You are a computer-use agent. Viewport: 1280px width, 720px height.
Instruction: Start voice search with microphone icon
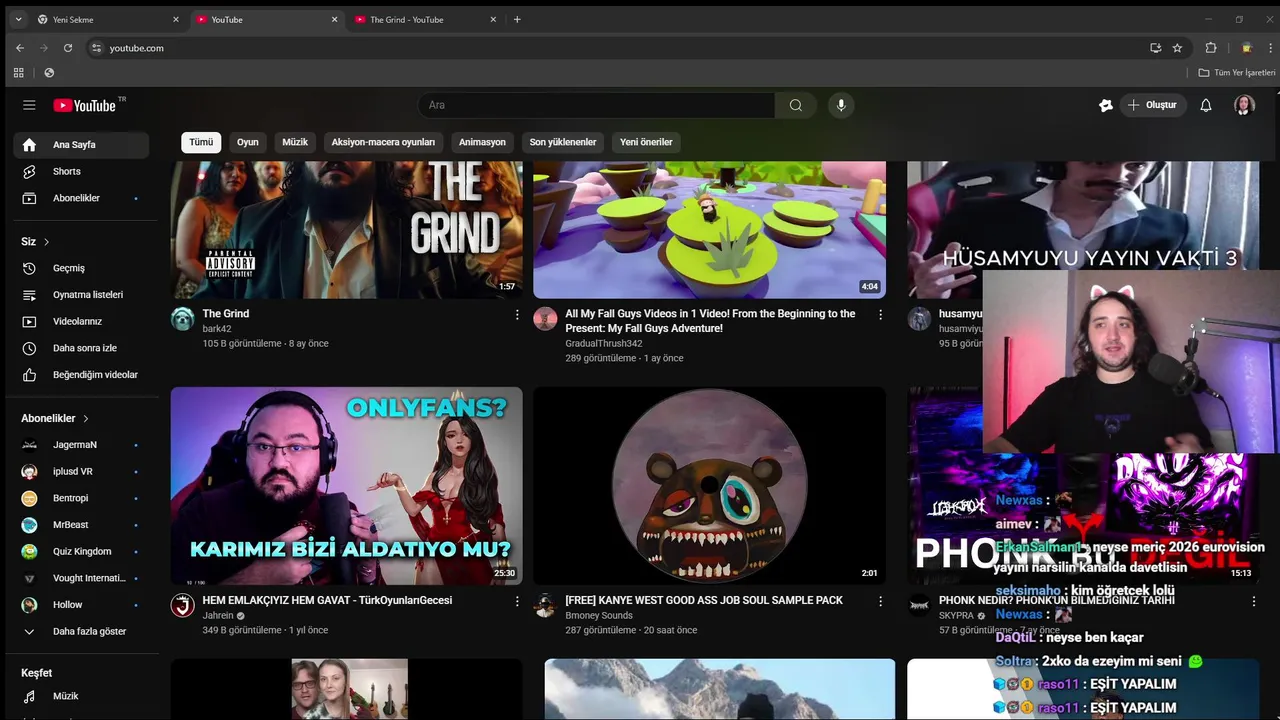(841, 105)
